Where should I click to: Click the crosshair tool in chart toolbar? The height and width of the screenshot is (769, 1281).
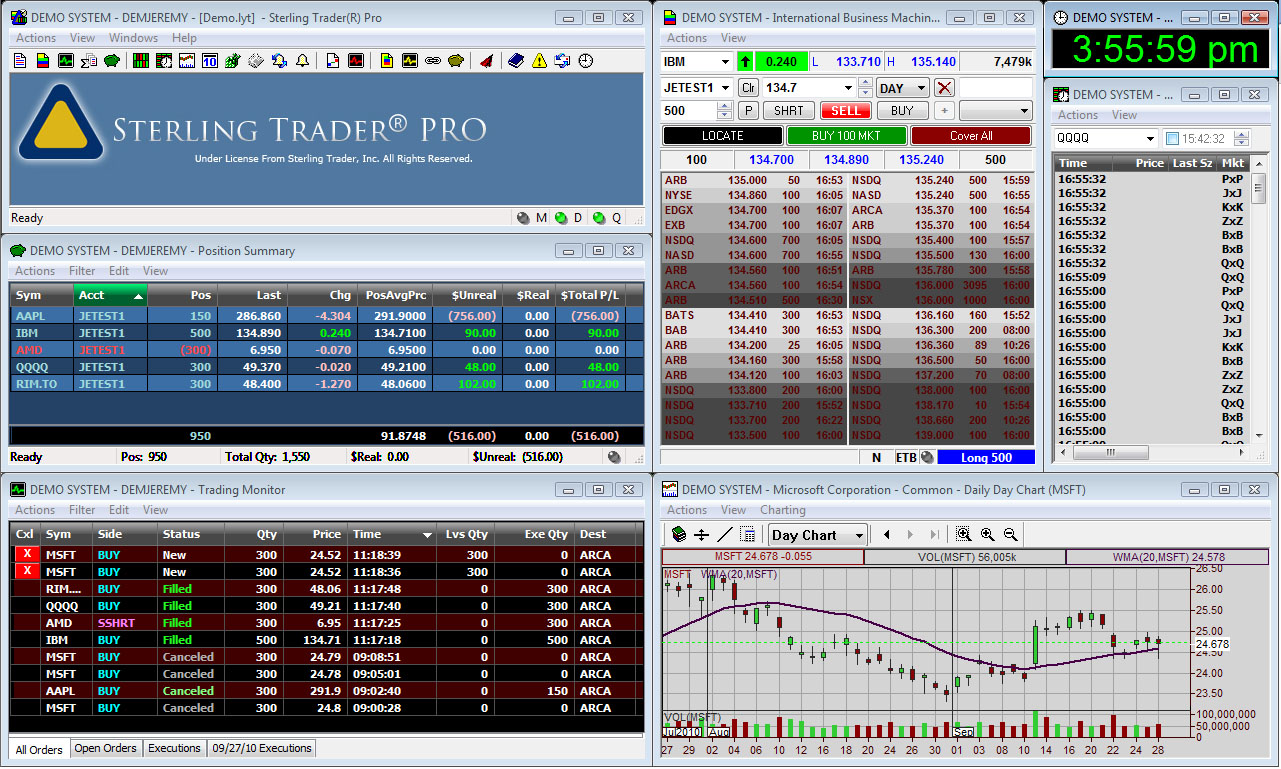point(701,535)
